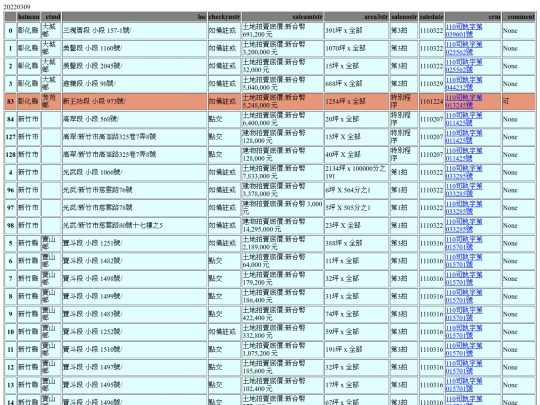
Task: Click the price cell showing '7,833,000元'
Action: (282, 172)
